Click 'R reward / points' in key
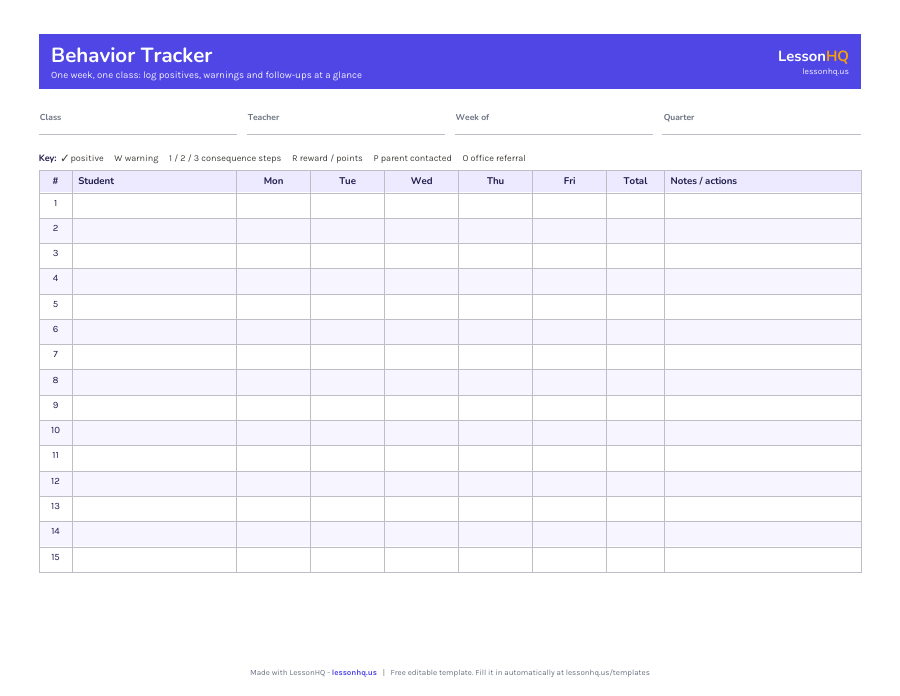Viewport: 900px width, 696px height. tap(327, 158)
